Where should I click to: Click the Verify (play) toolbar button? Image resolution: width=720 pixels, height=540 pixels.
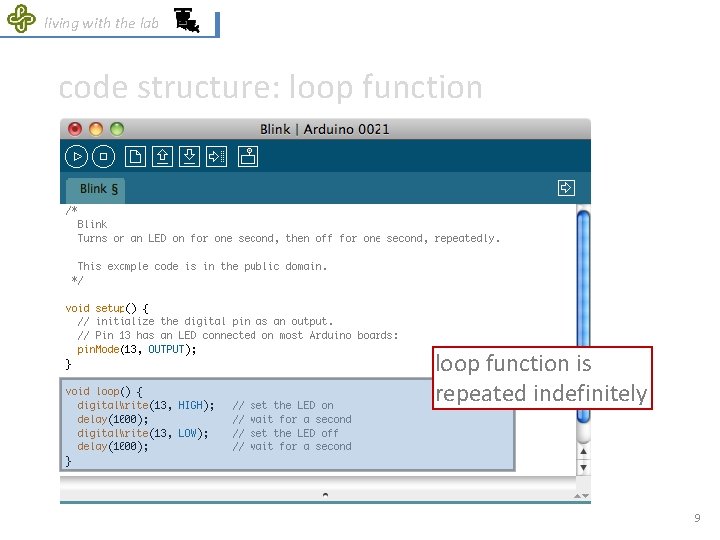pos(77,157)
